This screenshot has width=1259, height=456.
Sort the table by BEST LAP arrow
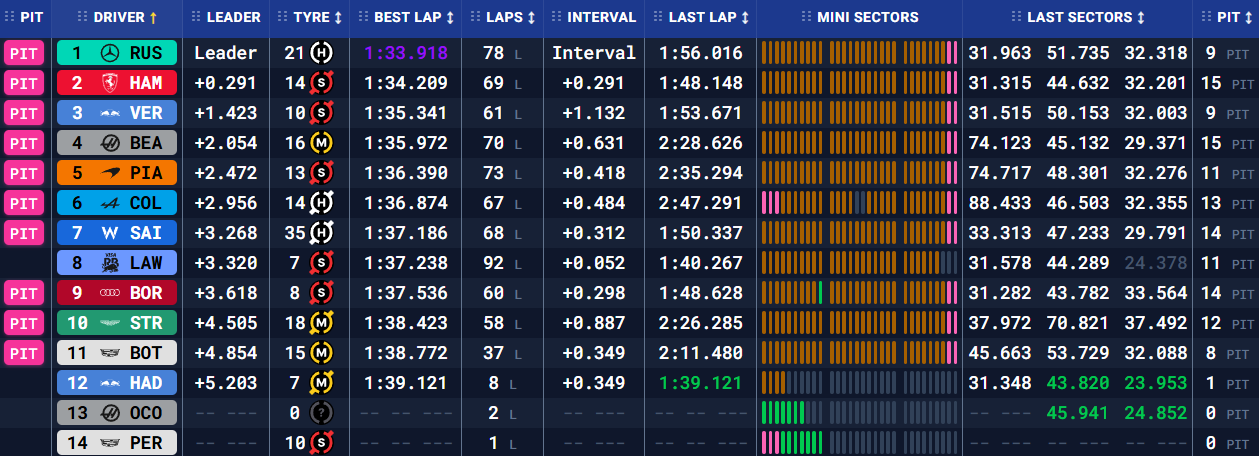(450, 17)
